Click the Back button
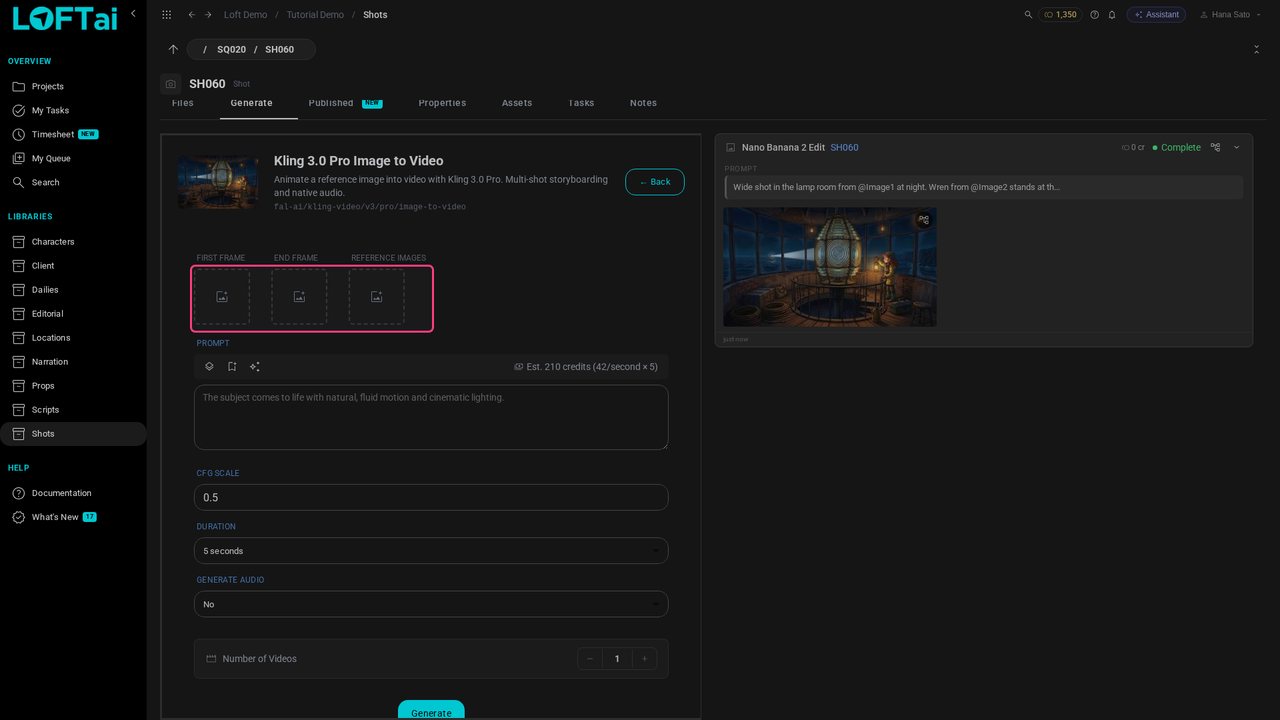This screenshot has width=1280, height=720. [x=655, y=182]
